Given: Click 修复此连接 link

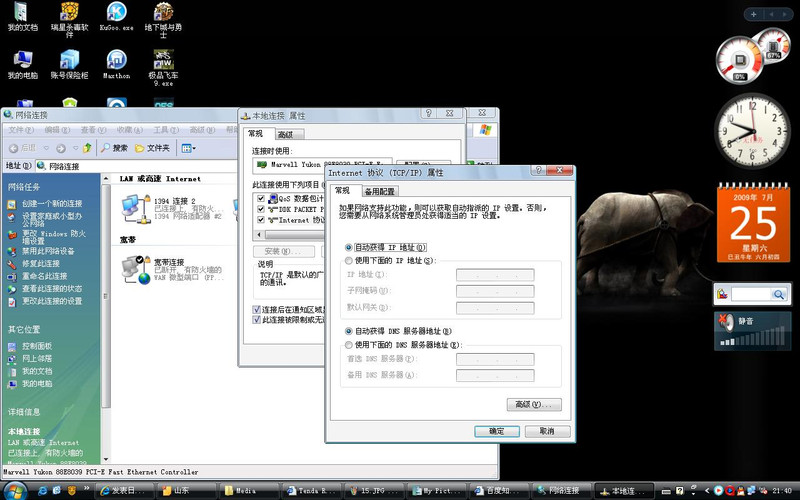Looking at the screenshot, I should [x=40, y=263].
